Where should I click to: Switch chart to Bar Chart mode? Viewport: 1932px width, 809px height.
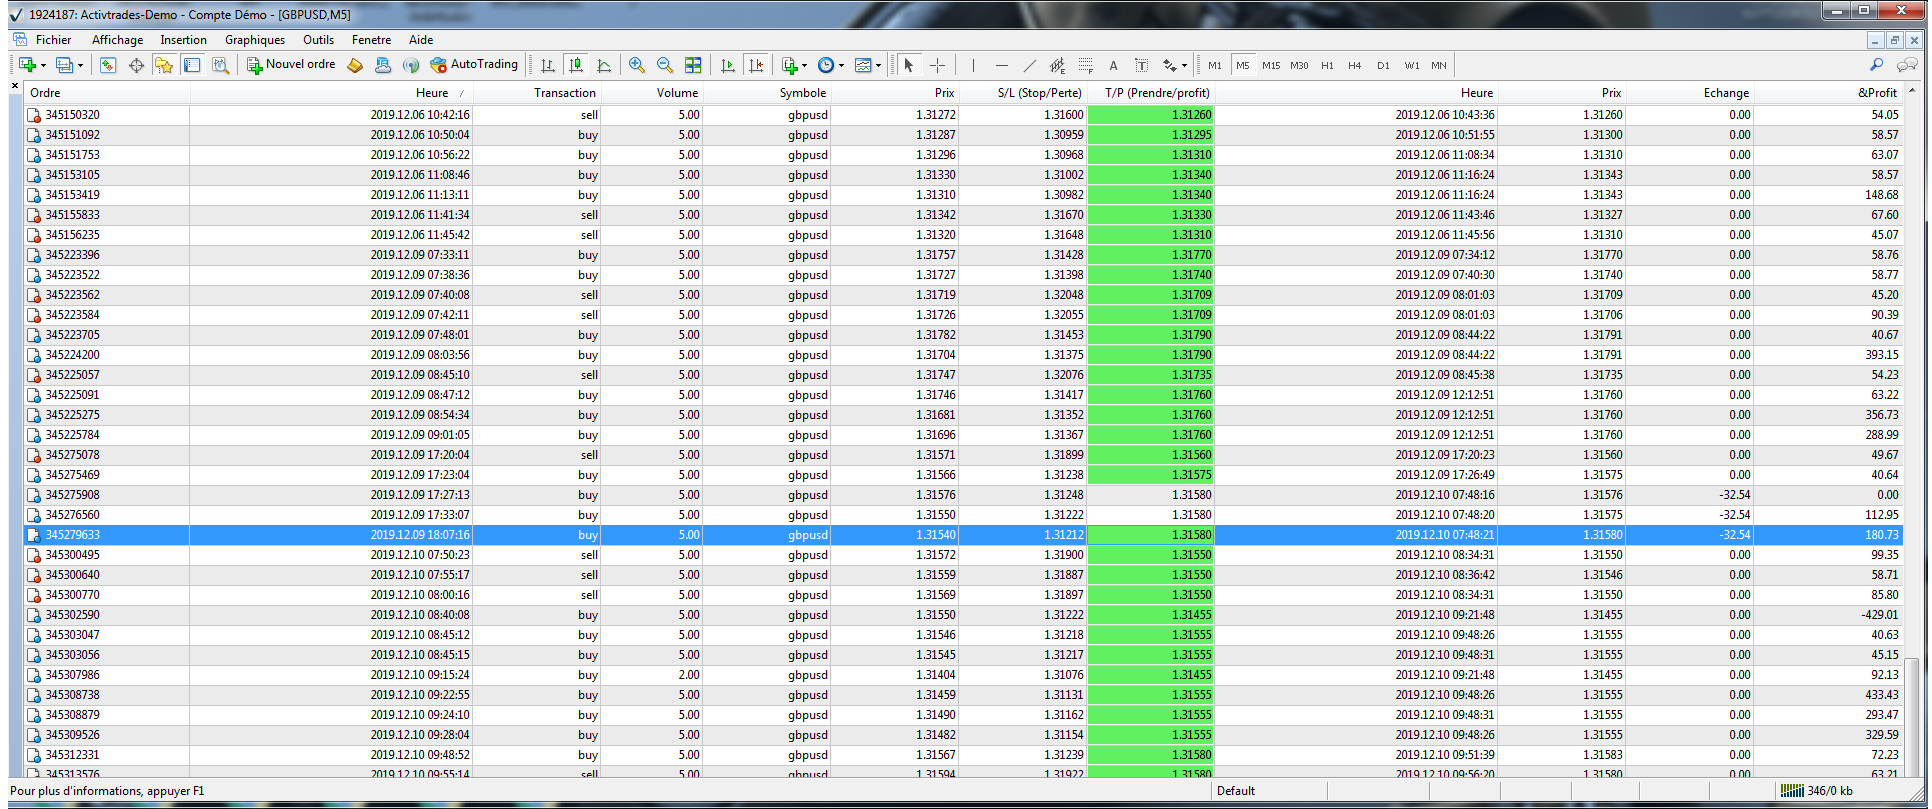pos(548,65)
